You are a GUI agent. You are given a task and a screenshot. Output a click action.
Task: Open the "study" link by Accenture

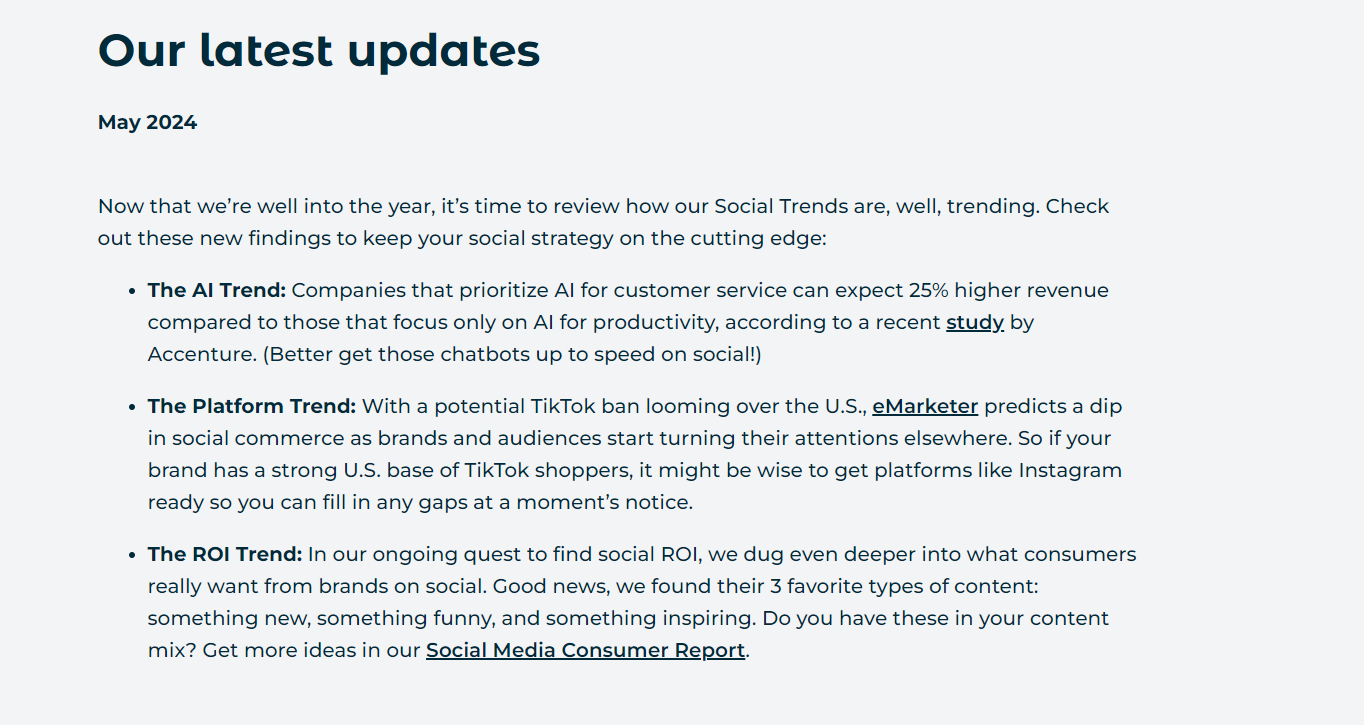(974, 323)
